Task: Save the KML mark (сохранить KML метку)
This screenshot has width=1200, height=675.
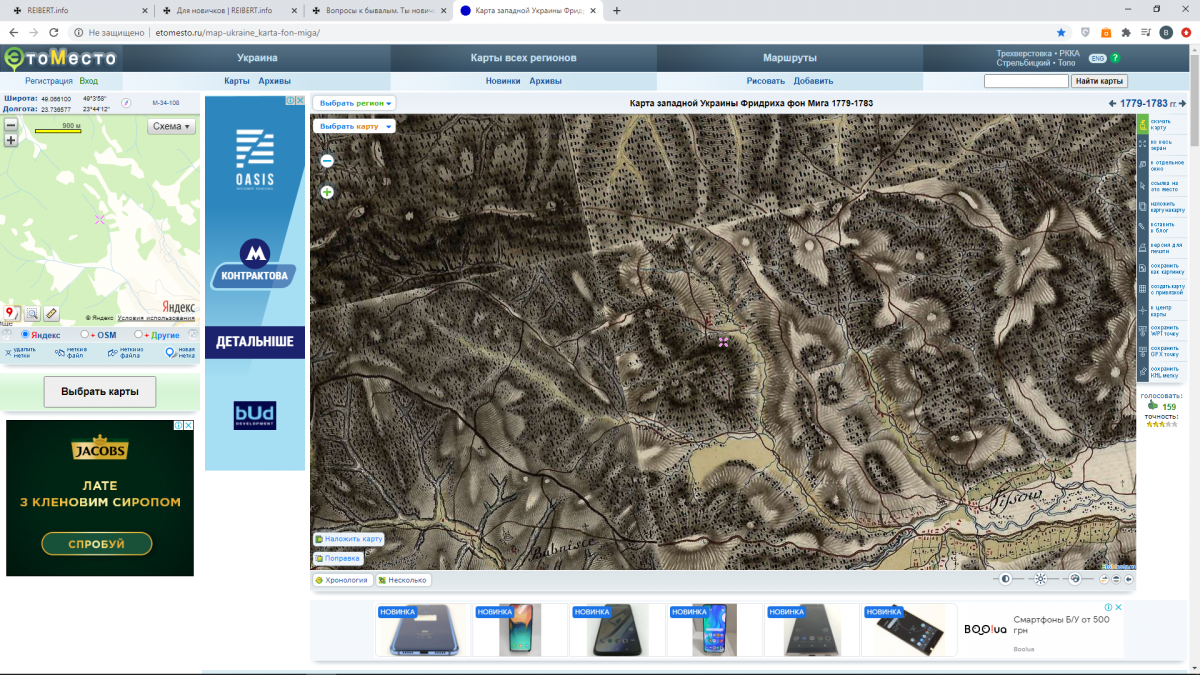Action: pyautogui.click(x=1143, y=372)
